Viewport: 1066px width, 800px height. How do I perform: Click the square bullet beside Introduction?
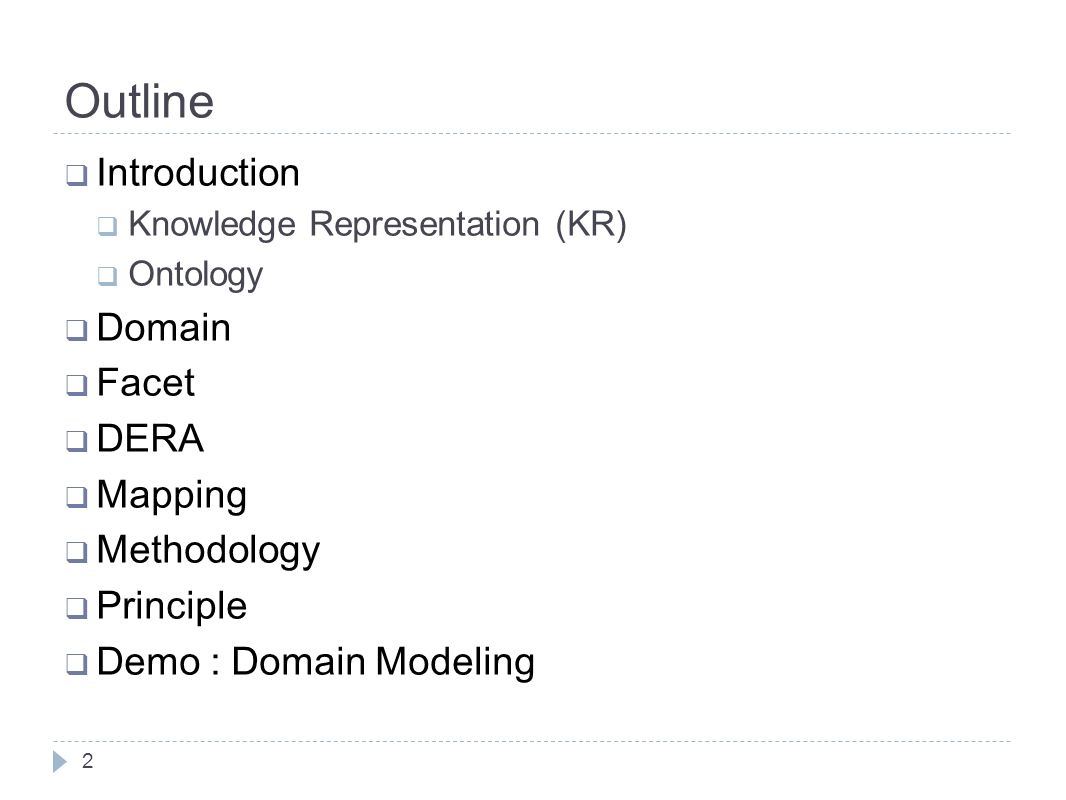point(77,175)
